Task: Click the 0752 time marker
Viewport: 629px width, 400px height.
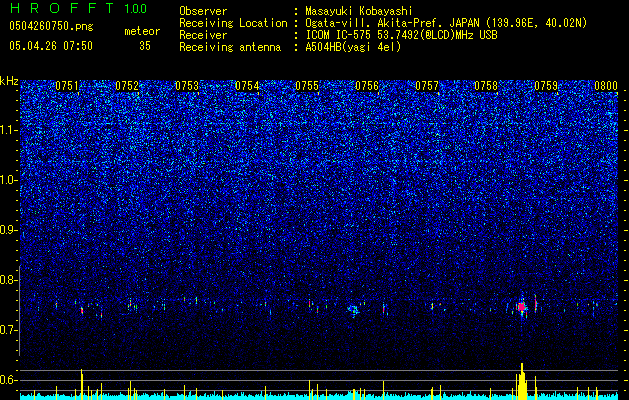Action: tap(127, 86)
